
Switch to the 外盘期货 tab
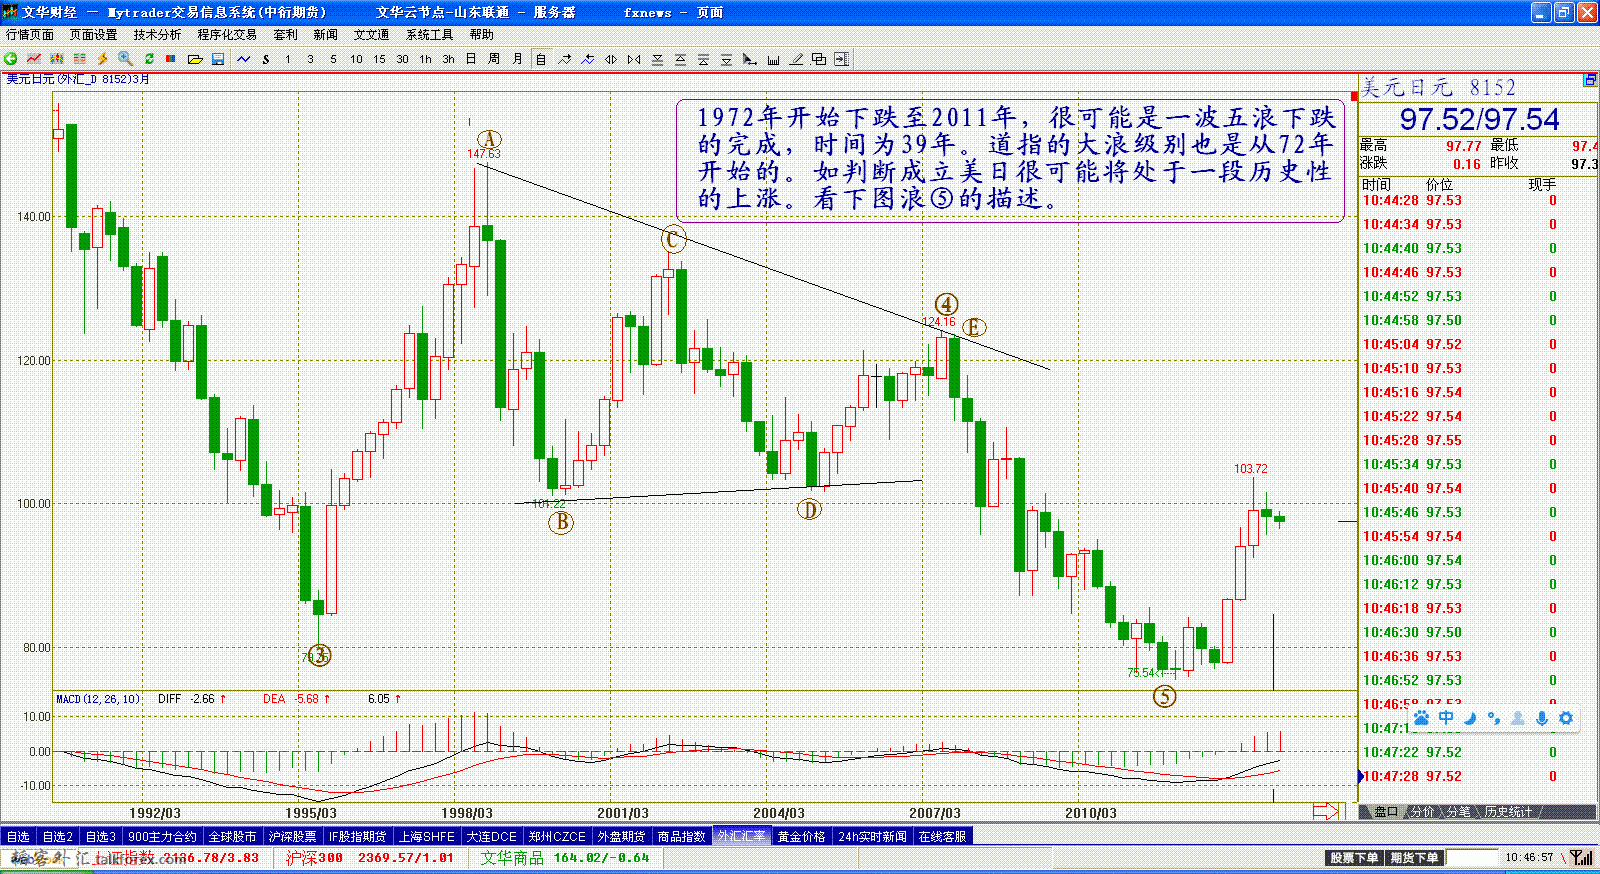tap(622, 836)
